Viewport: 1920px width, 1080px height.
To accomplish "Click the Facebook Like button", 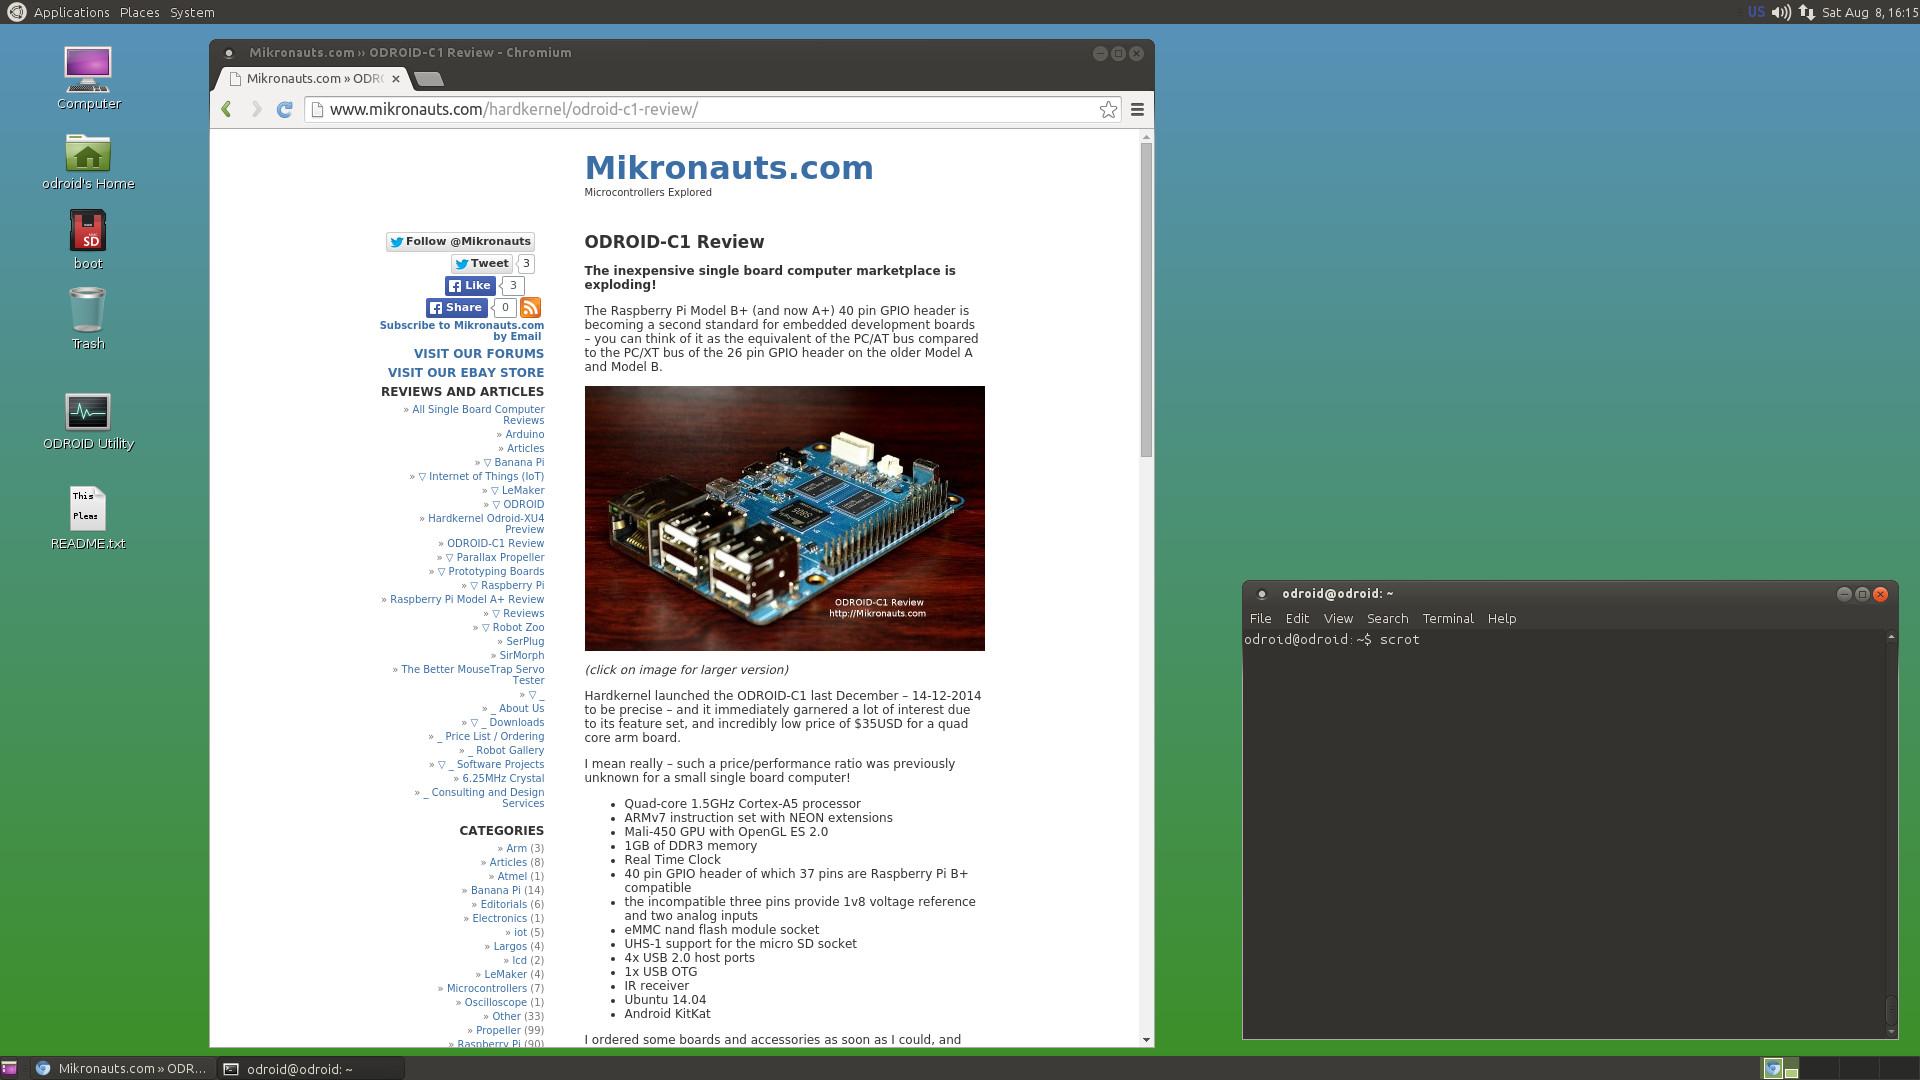I will tap(470, 286).
